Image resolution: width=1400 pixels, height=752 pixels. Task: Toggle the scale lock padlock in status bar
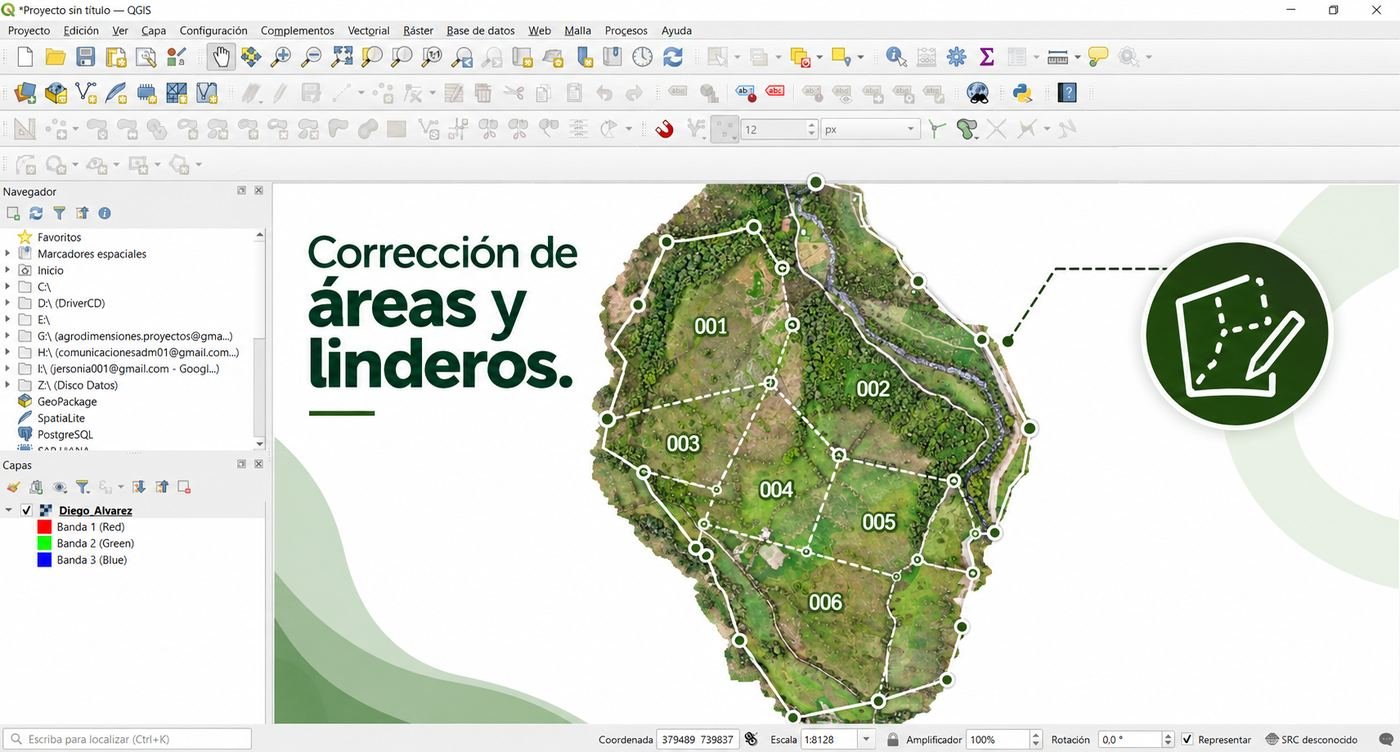pos(892,739)
